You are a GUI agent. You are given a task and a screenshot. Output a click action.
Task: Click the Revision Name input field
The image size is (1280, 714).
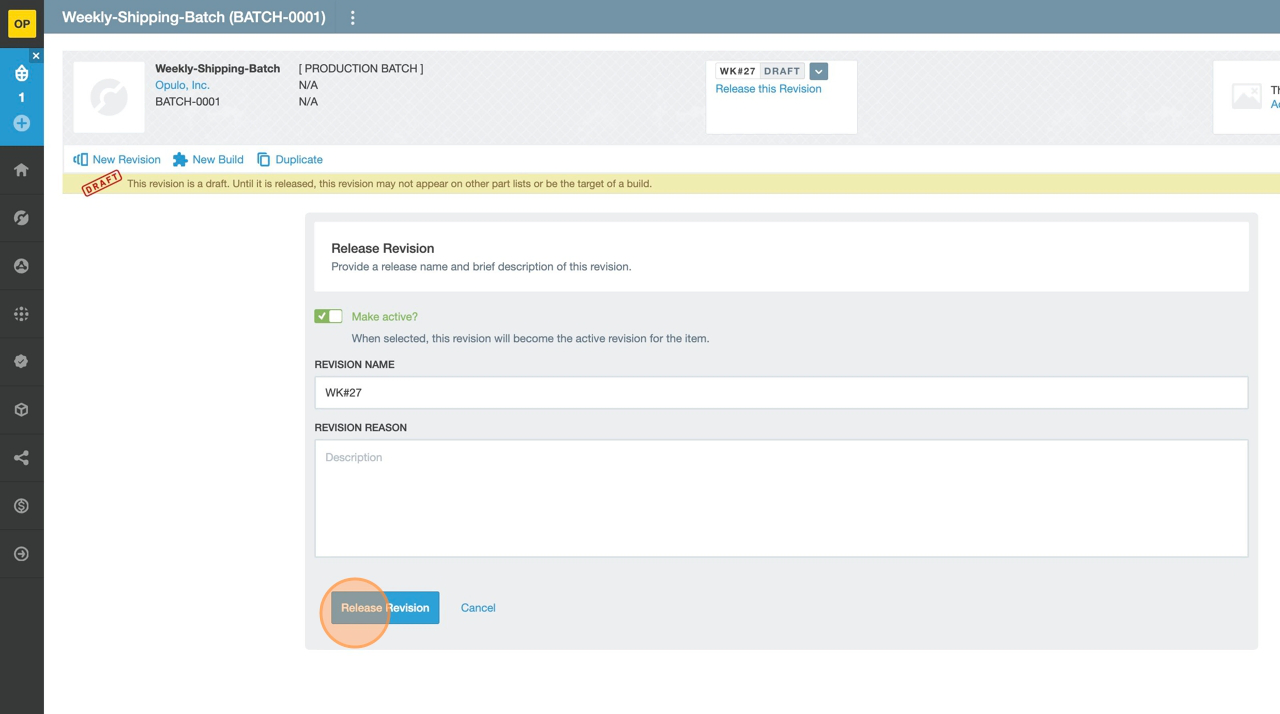[x=780, y=392]
